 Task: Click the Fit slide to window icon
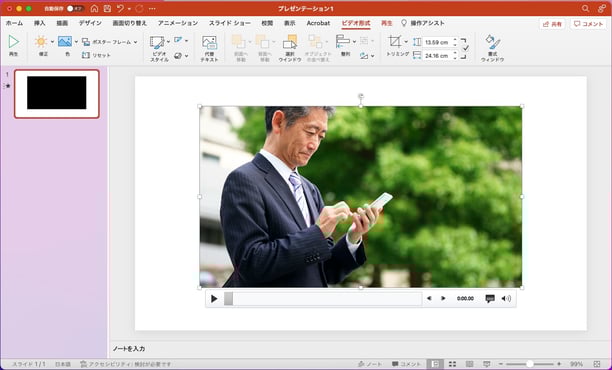coord(597,364)
